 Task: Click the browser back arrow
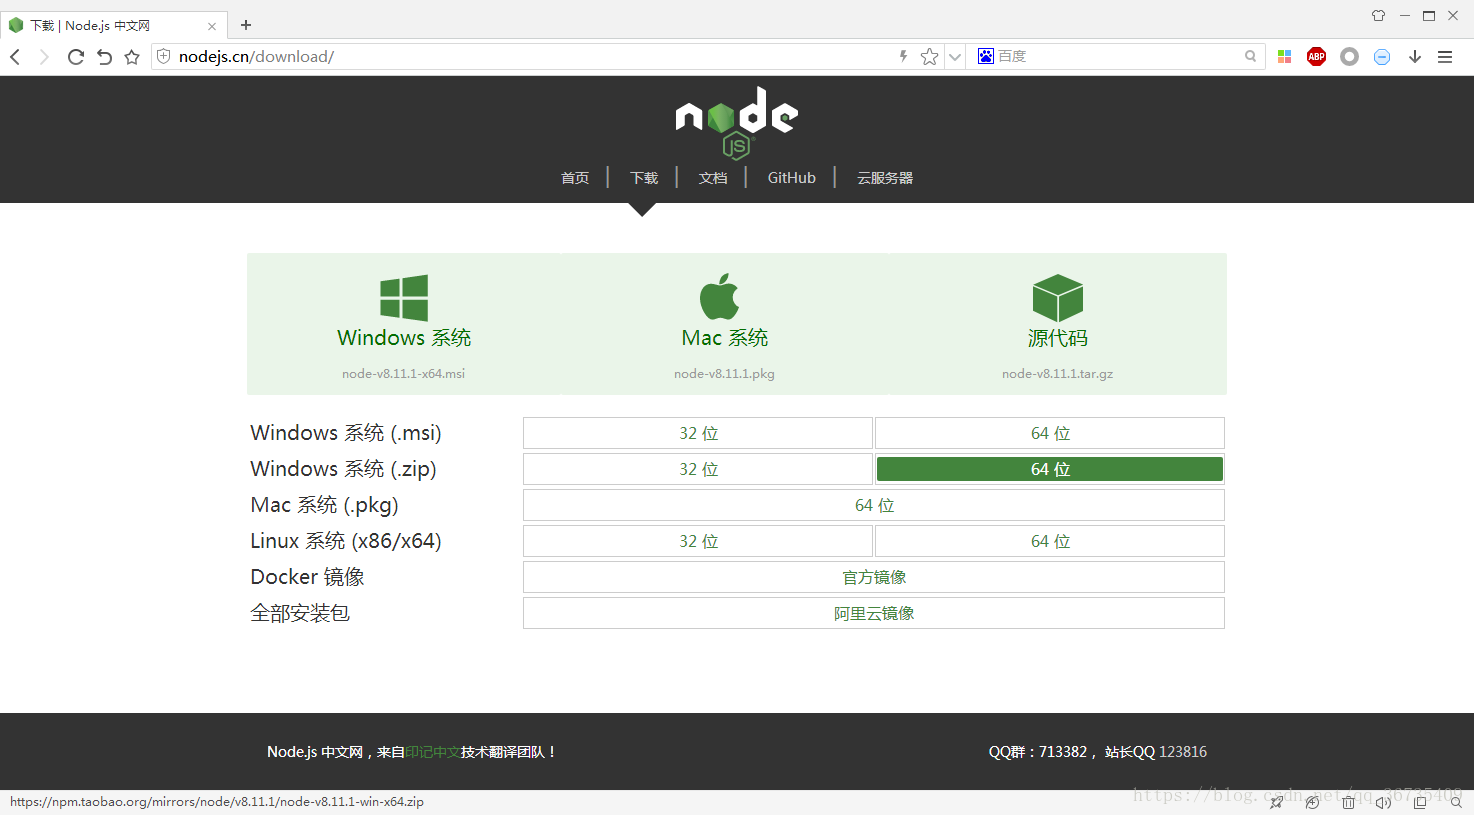point(15,57)
